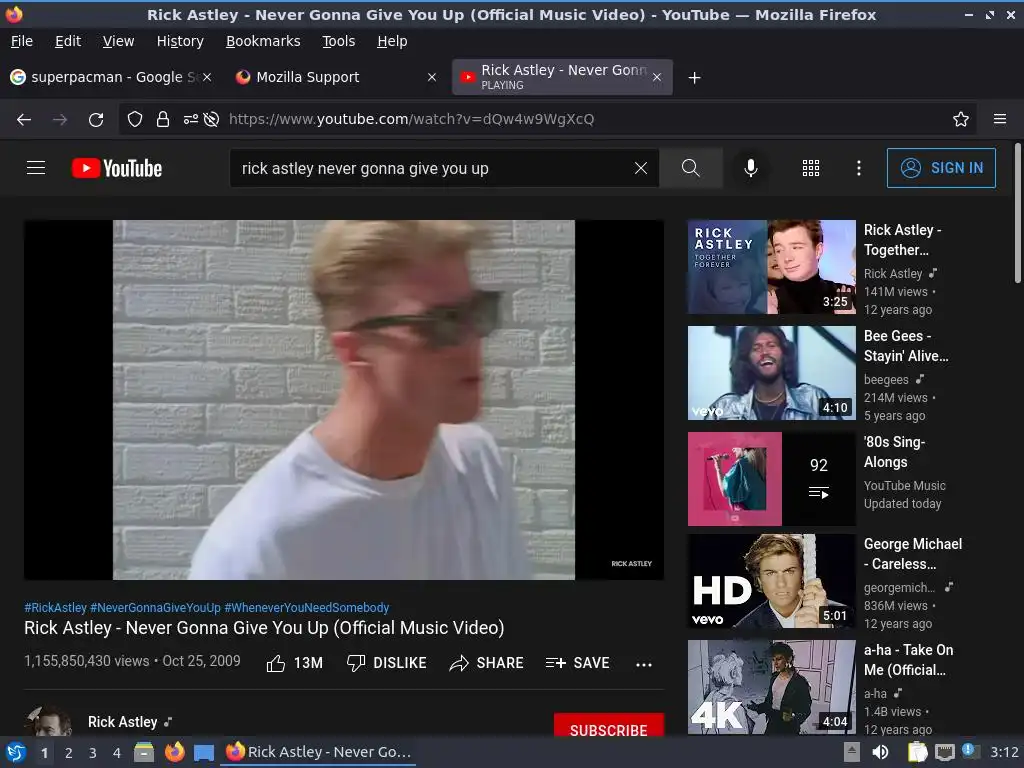Open the Firefox application menu

click(1000, 120)
